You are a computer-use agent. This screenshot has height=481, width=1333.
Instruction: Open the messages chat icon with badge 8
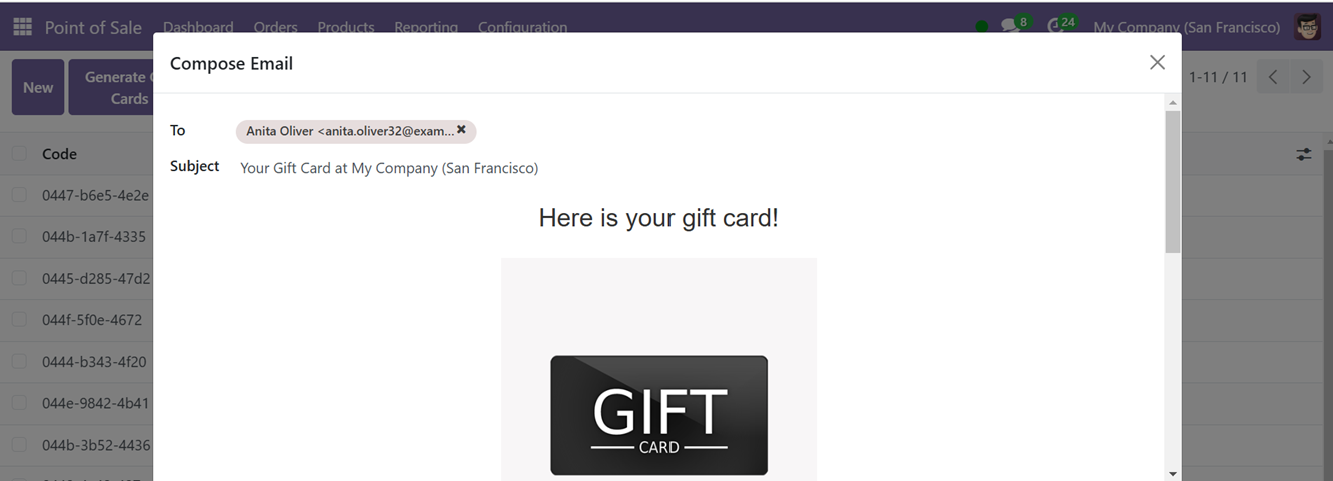tap(1013, 25)
